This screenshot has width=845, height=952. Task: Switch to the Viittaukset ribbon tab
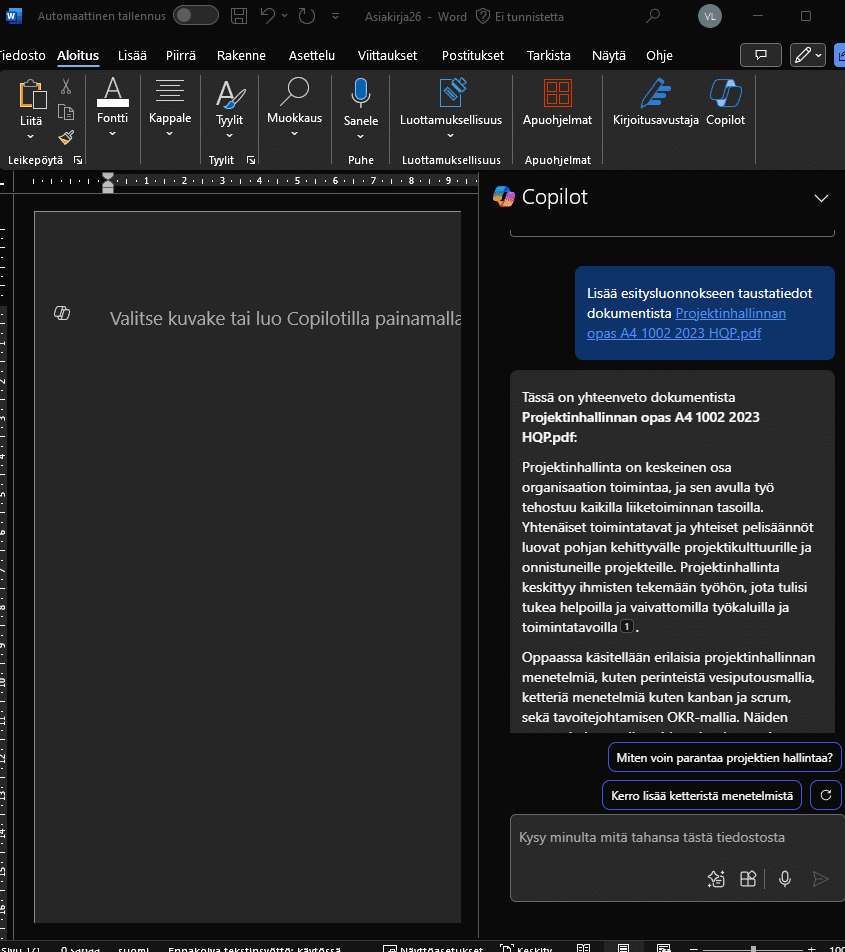(387, 55)
